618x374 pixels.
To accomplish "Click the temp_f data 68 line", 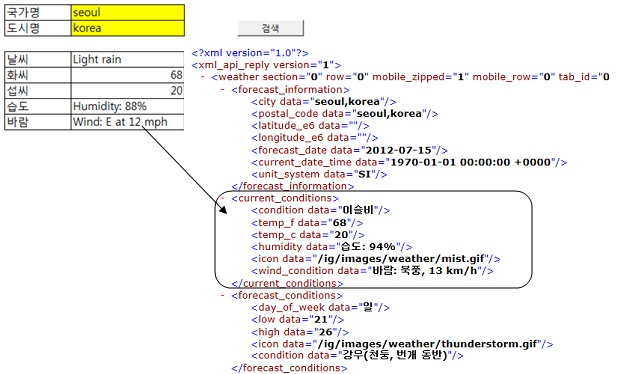I will pyautogui.click(x=307, y=223).
